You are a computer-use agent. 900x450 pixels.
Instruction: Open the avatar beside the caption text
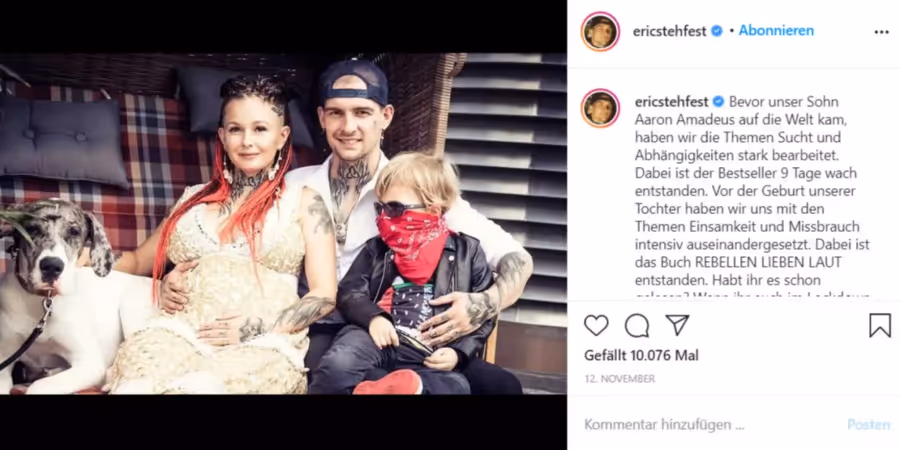point(600,108)
